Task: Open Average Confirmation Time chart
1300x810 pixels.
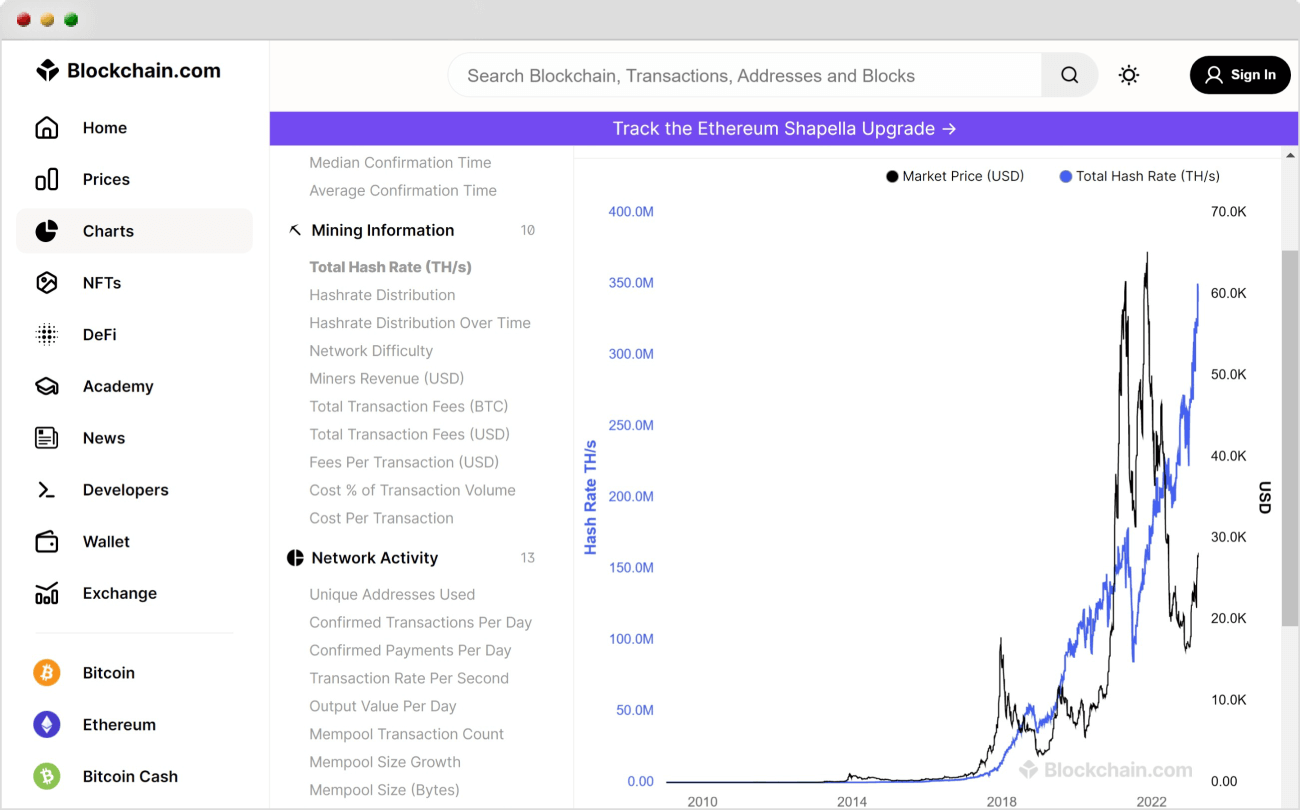Action: coord(403,191)
